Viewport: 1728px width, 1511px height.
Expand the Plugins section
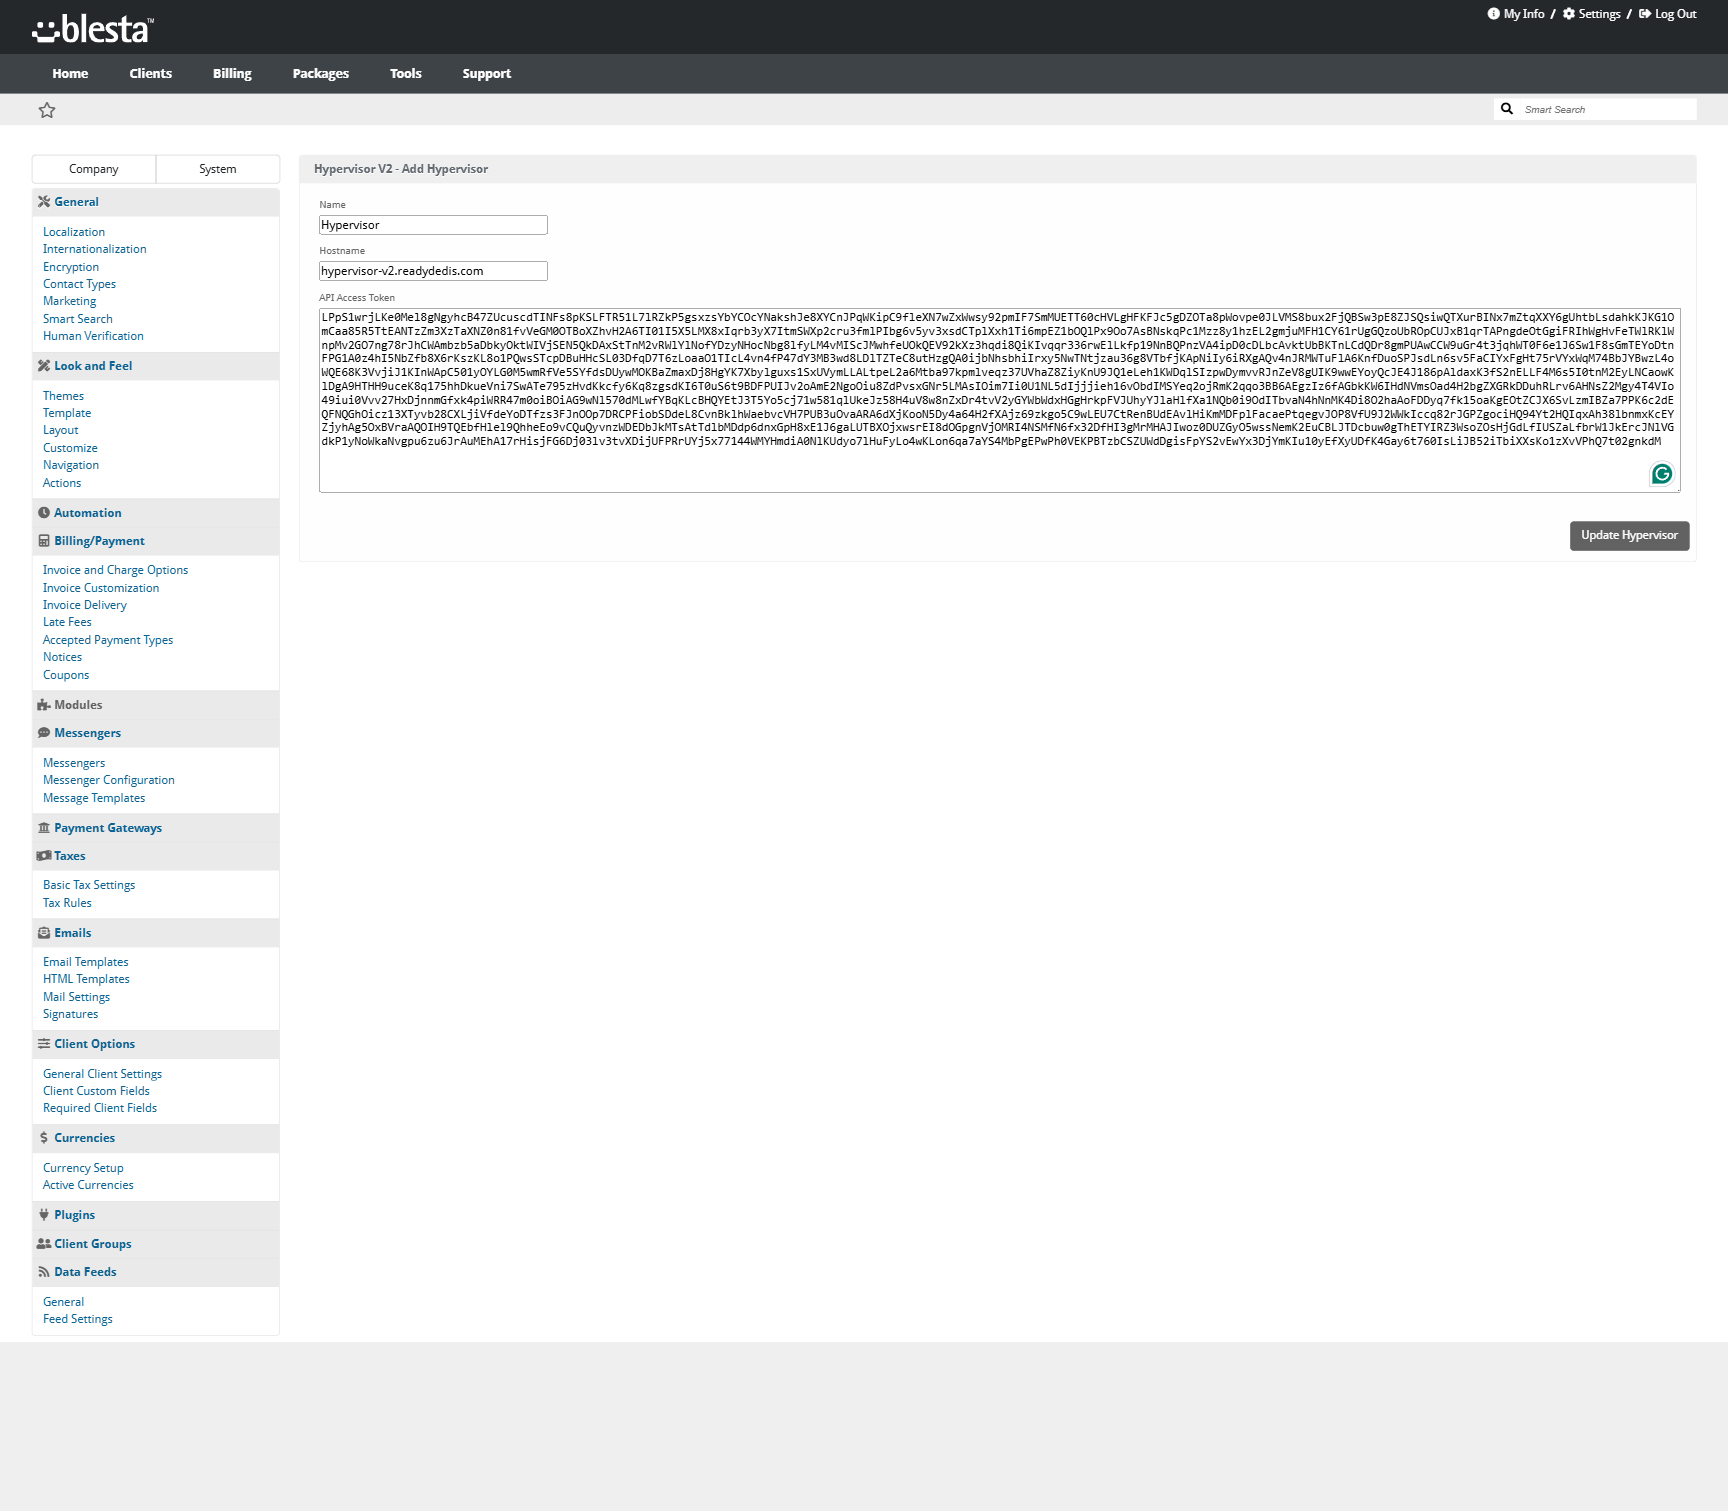pos(75,1215)
